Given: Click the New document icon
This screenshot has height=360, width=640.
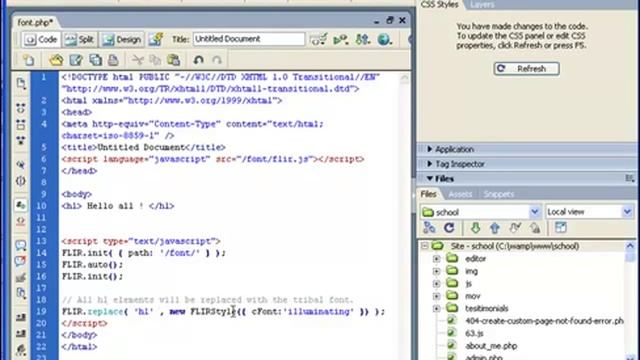Looking at the screenshot, I should coord(29,60).
